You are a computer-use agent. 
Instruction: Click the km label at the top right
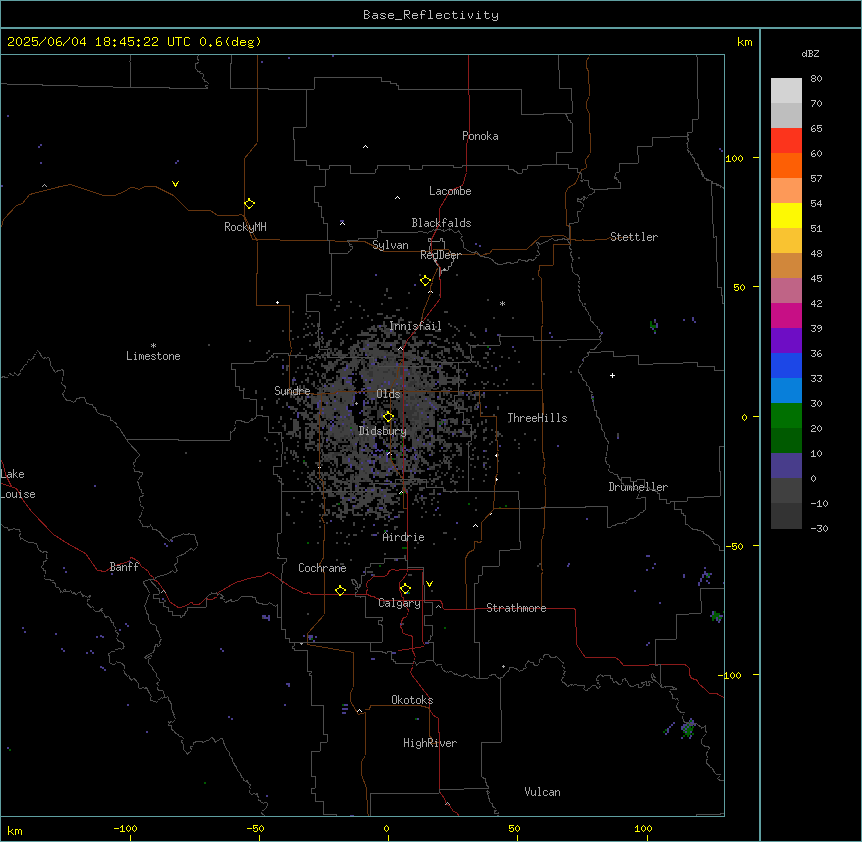point(744,42)
